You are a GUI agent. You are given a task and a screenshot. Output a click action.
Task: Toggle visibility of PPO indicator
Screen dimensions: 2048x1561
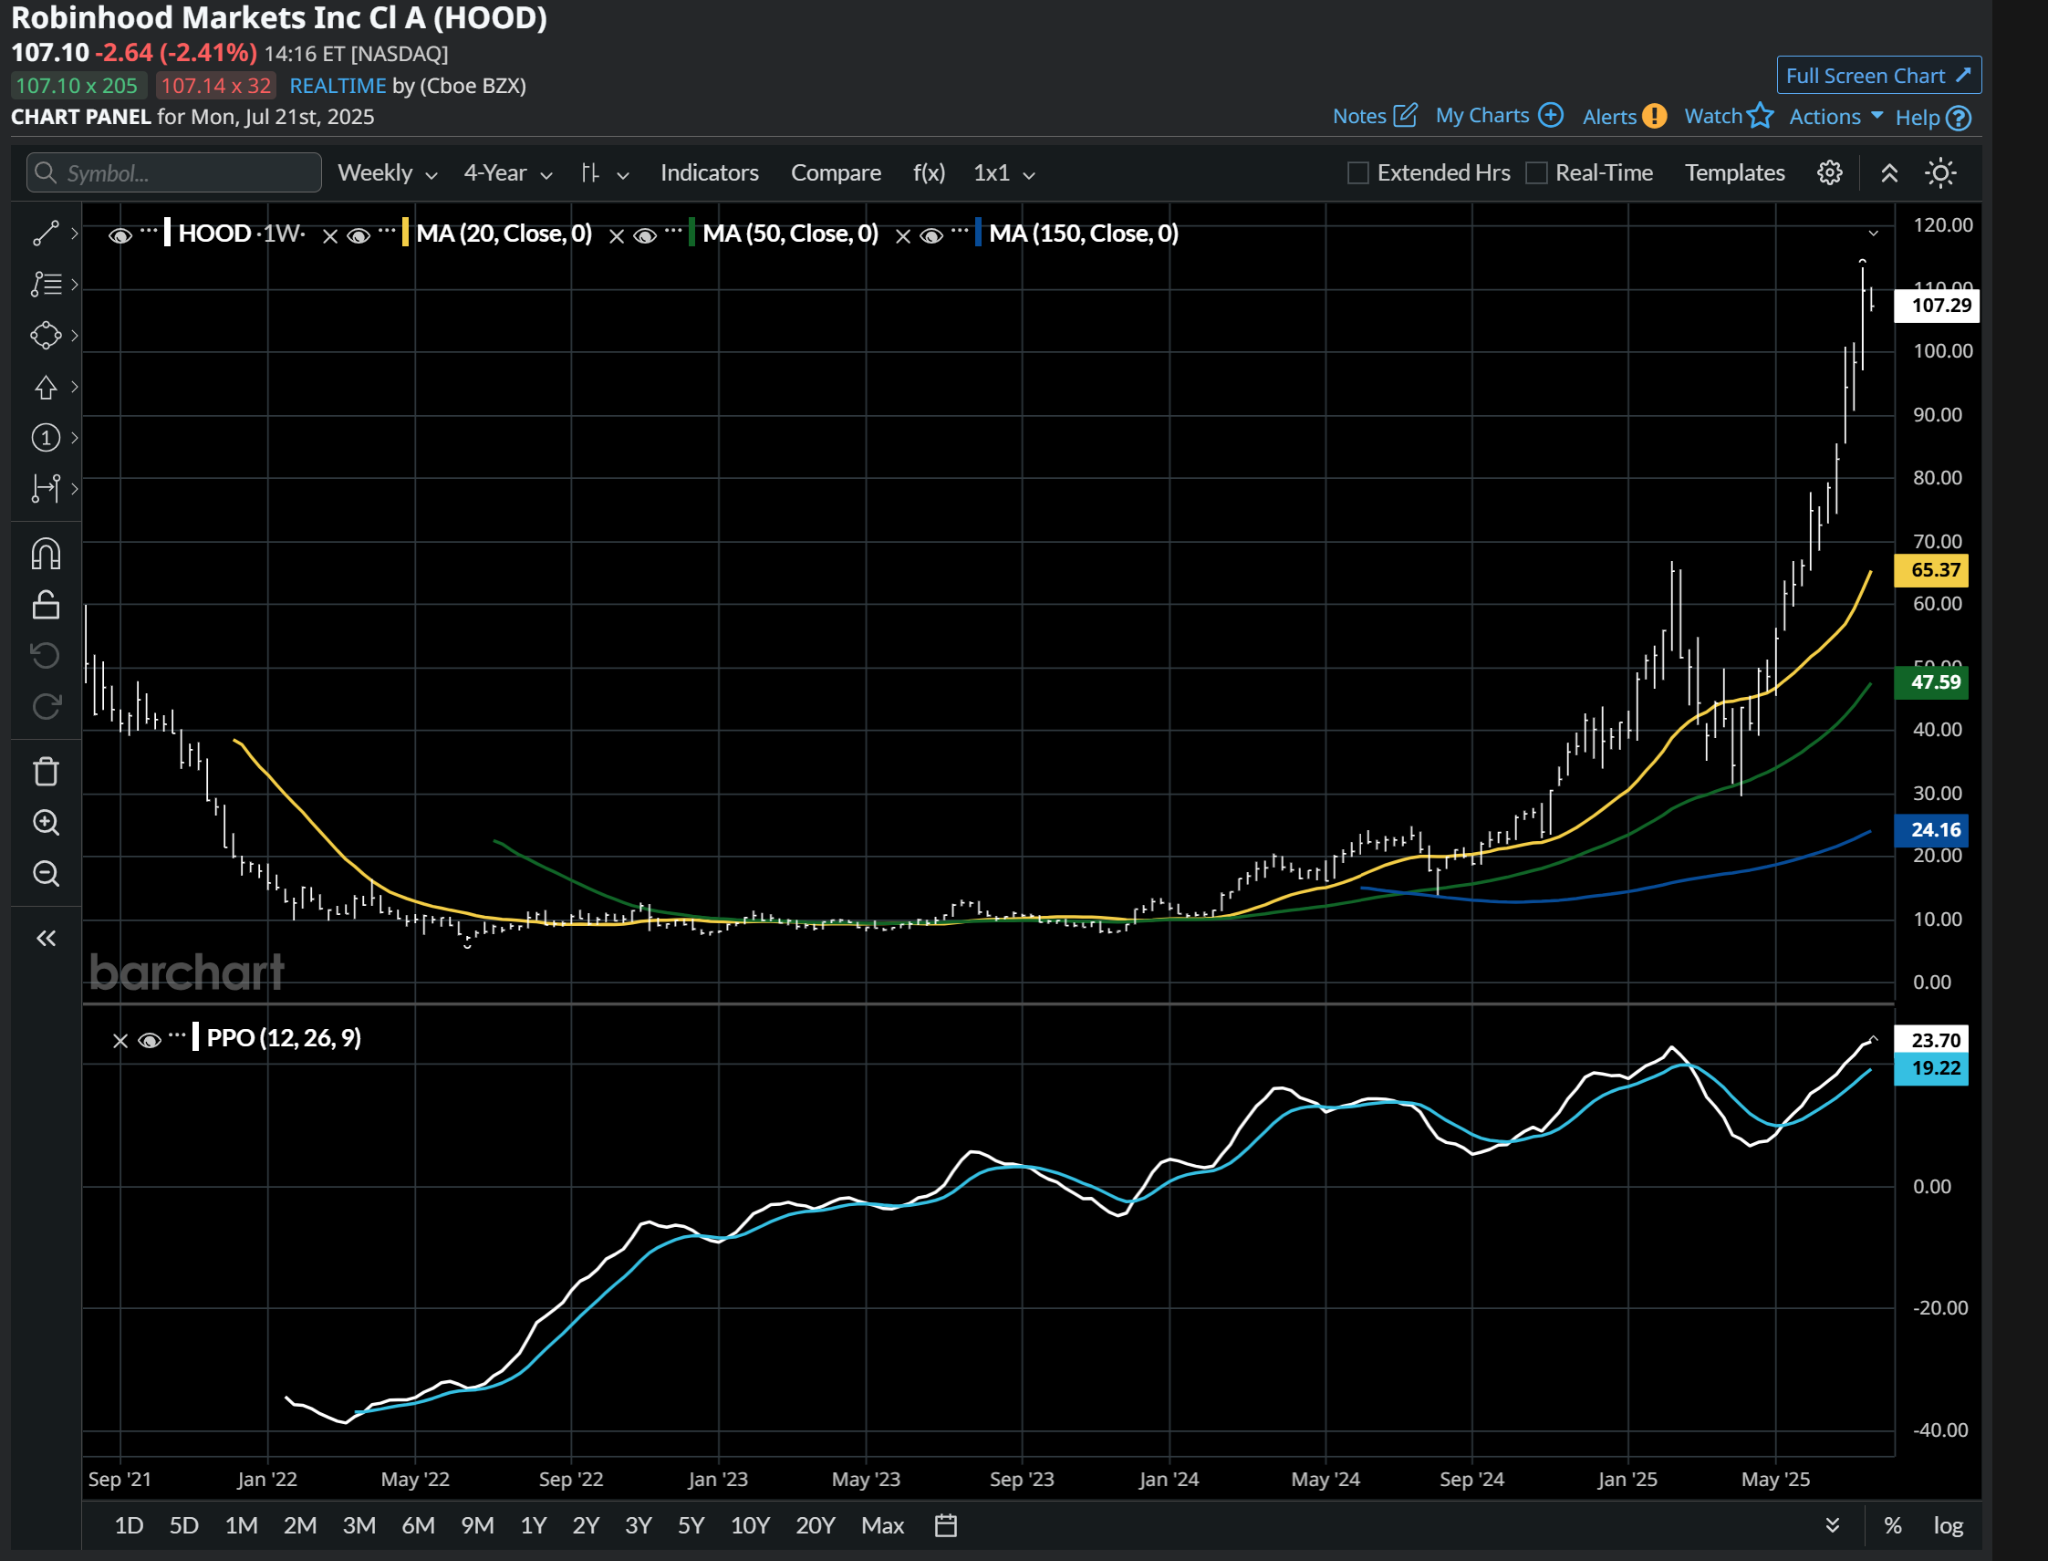coord(149,1040)
